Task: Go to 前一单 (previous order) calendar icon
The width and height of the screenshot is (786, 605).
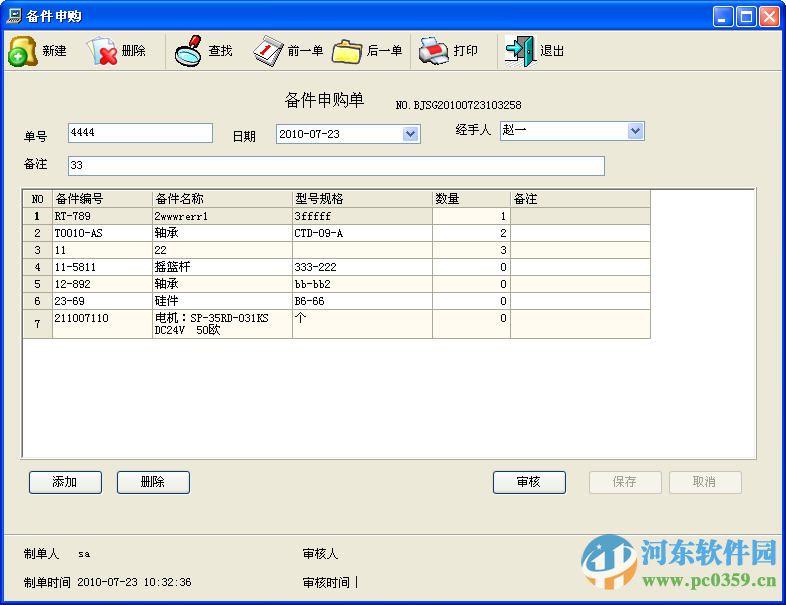Action: tap(268, 51)
